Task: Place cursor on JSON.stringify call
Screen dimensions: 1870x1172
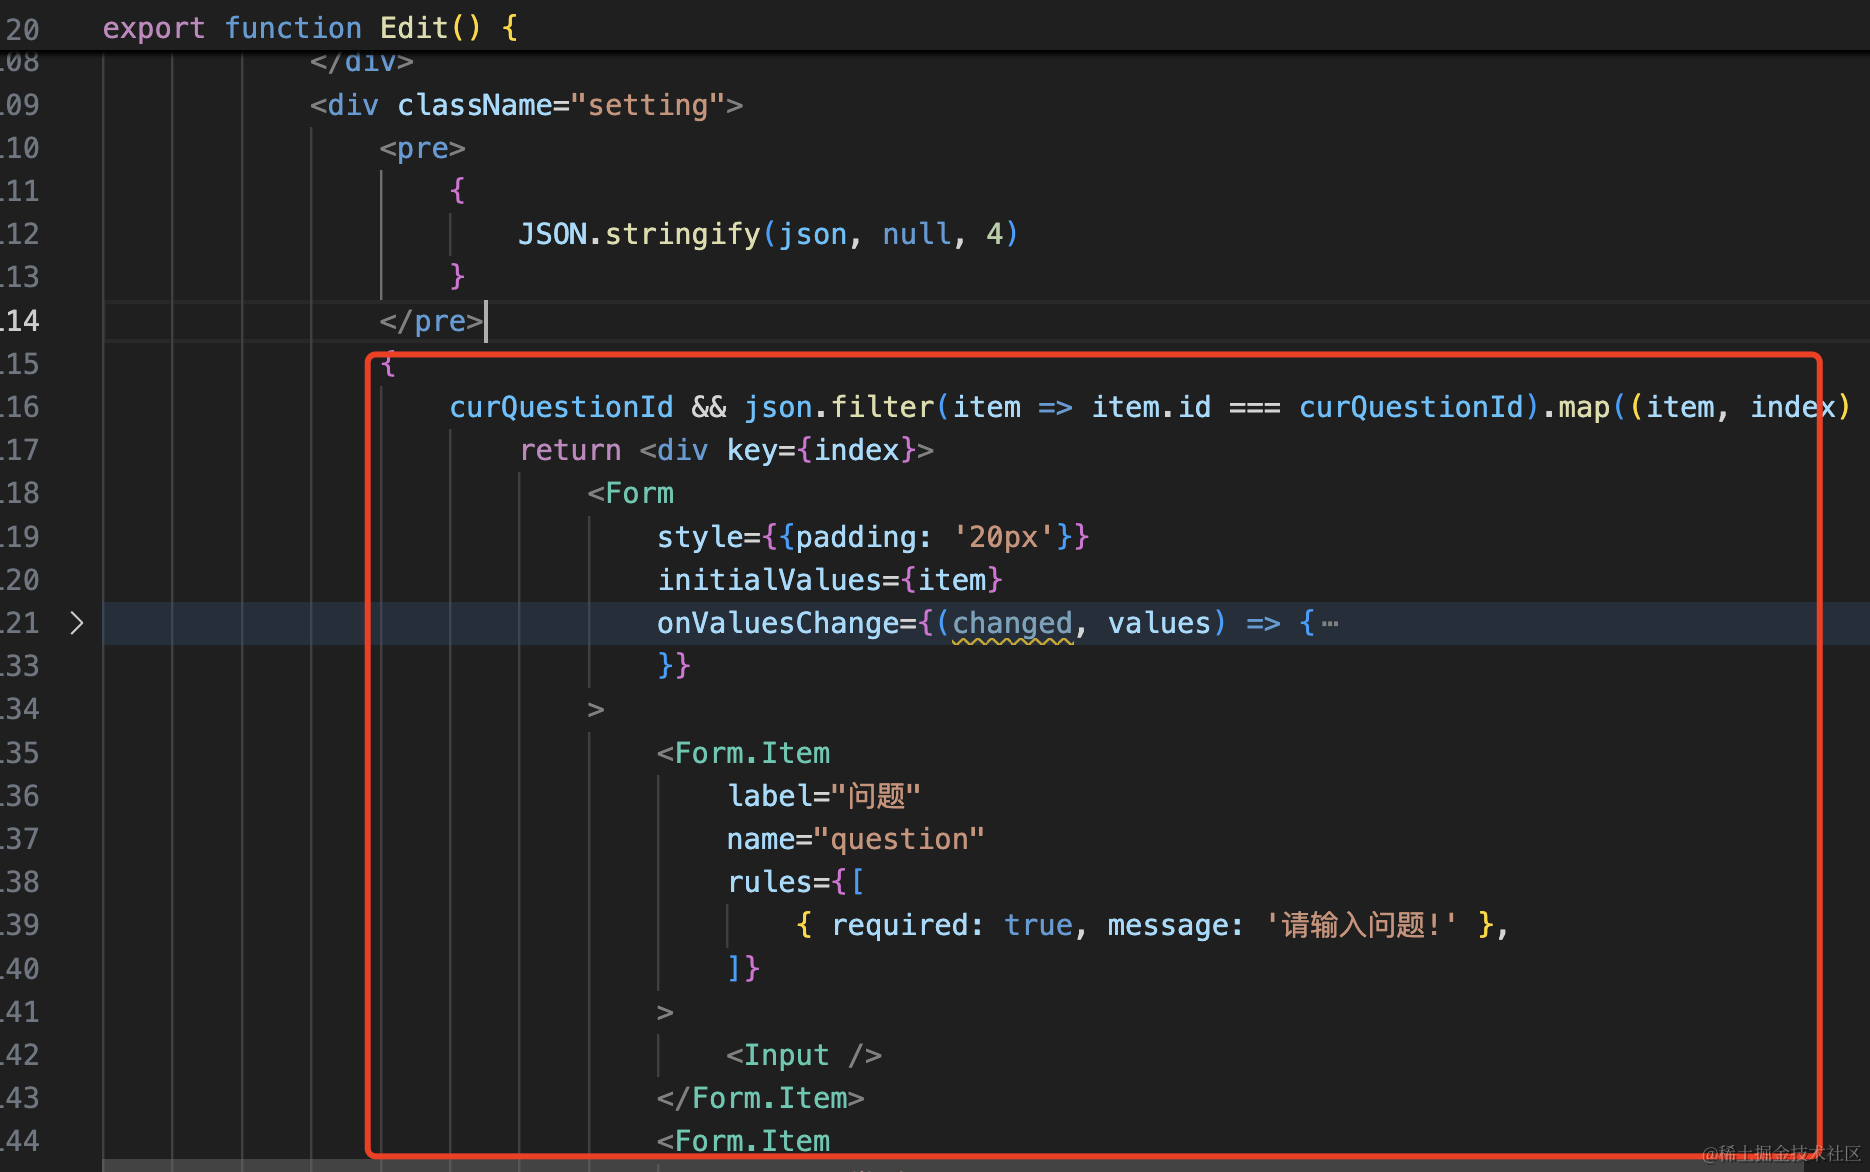Action: 638,234
